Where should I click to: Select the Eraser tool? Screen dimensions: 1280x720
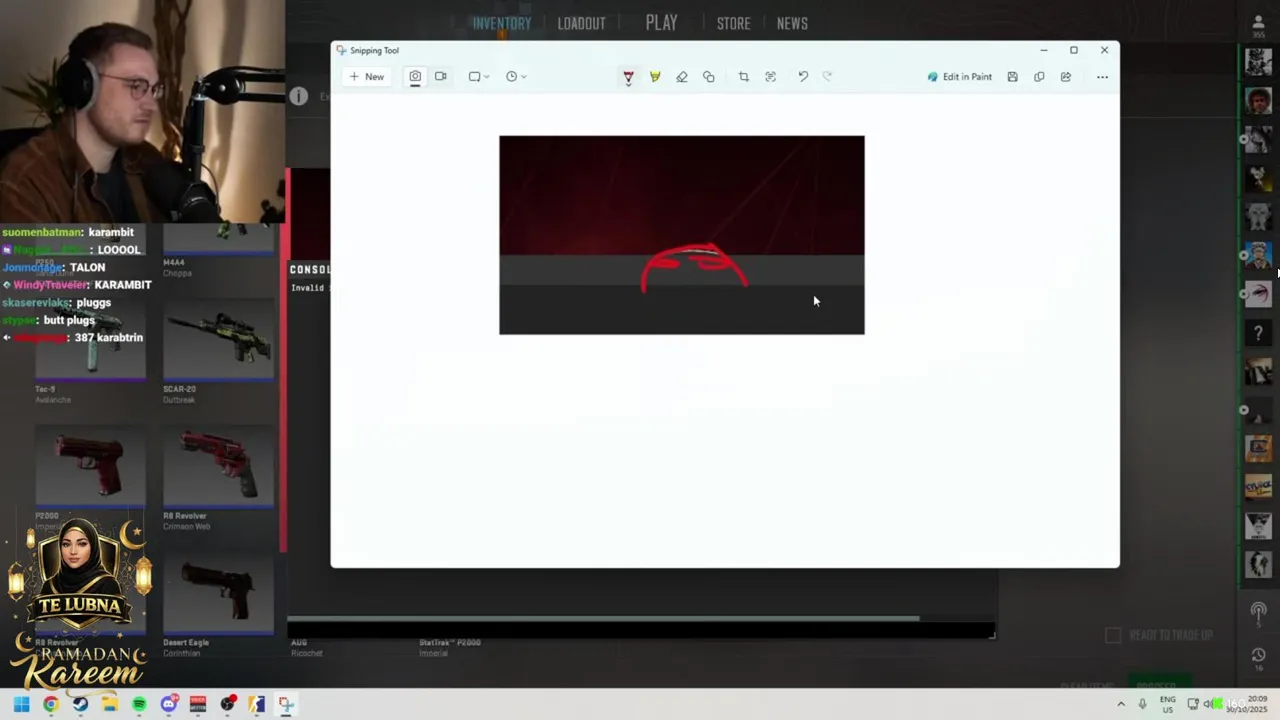(x=682, y=77)
